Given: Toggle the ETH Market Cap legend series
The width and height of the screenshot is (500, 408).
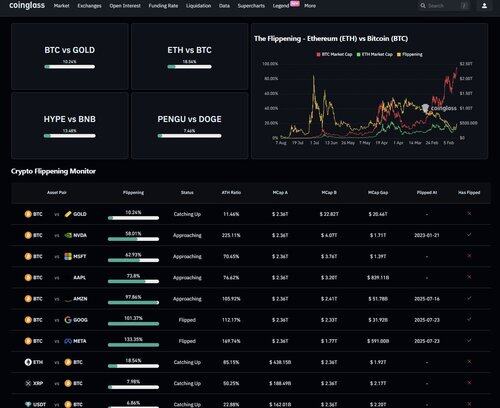Looking at the screenshot, I should coord(375,54).
